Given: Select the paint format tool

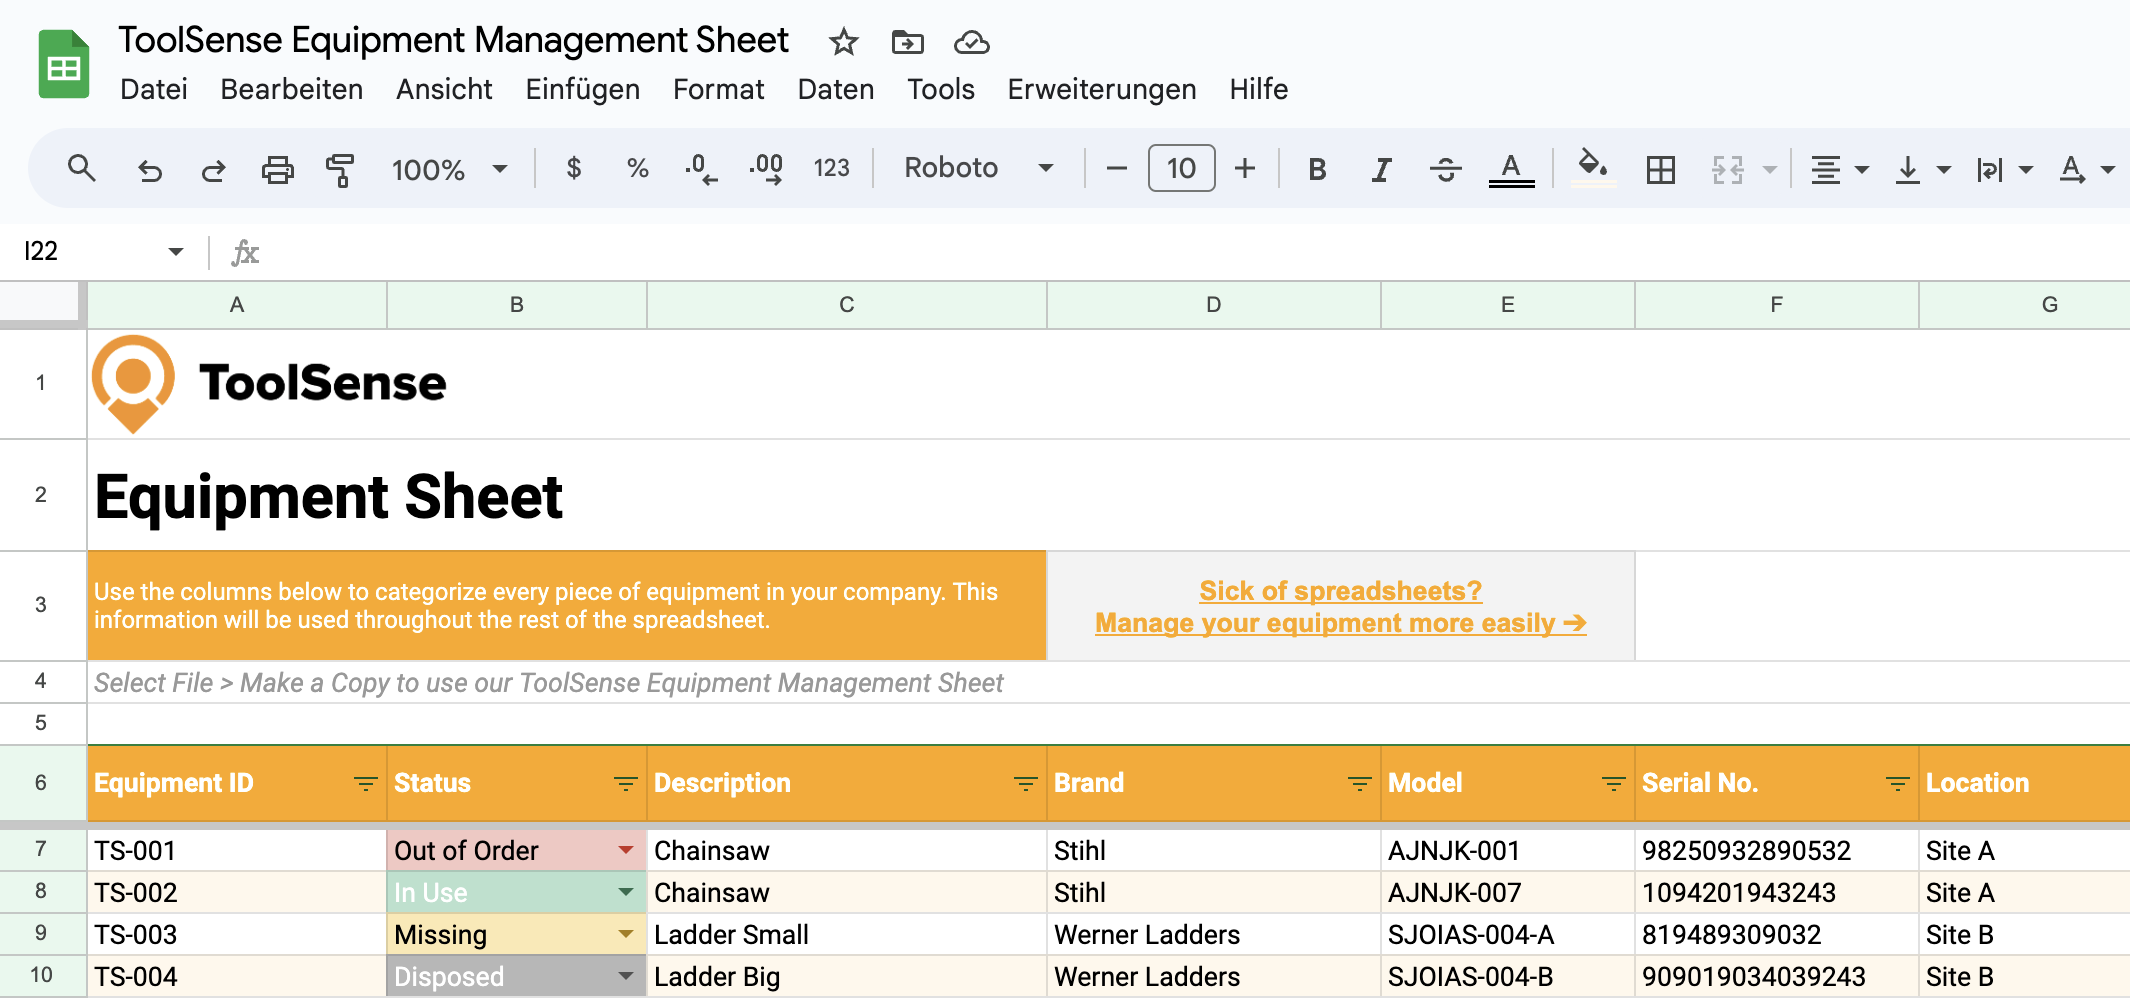Looking at the screenshot, I should pos(339,169).
